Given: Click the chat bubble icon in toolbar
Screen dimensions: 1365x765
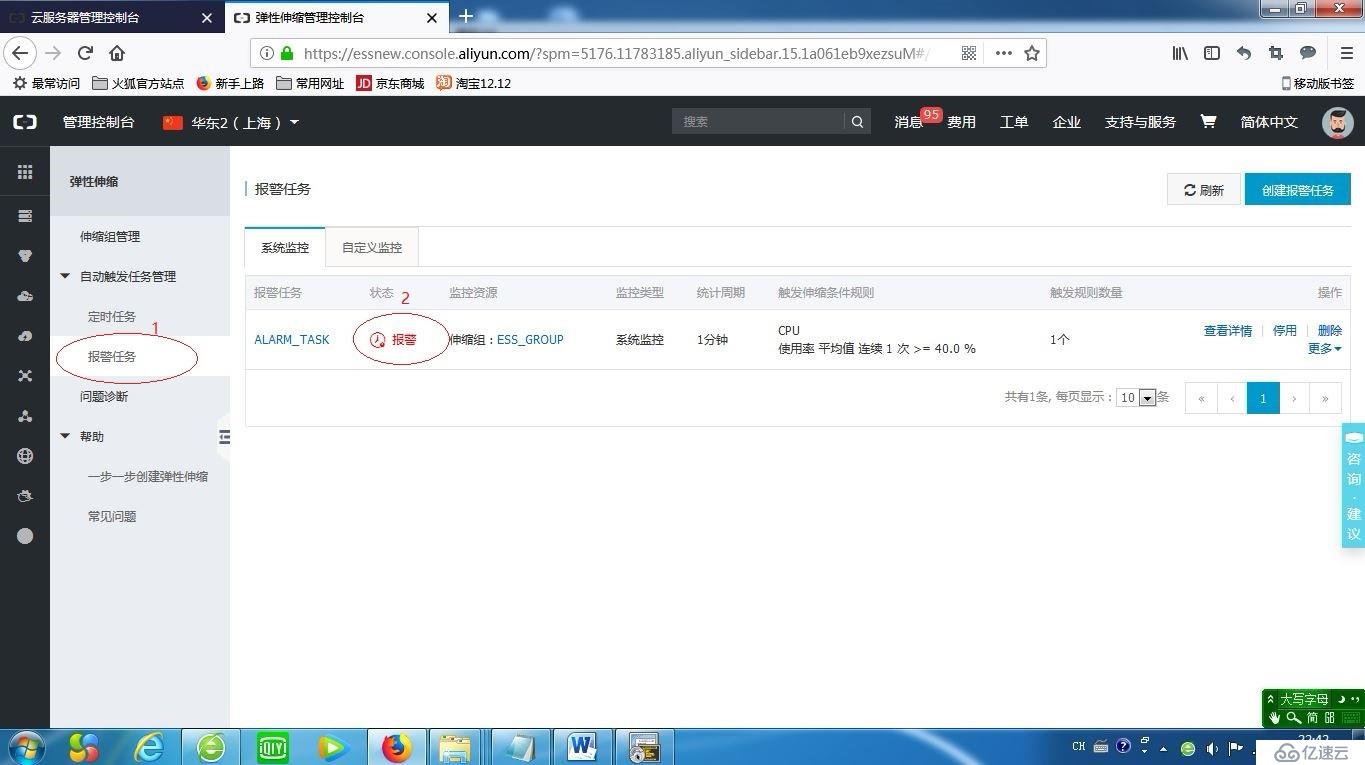Looking at the screenshot, I should [1307, 53].
